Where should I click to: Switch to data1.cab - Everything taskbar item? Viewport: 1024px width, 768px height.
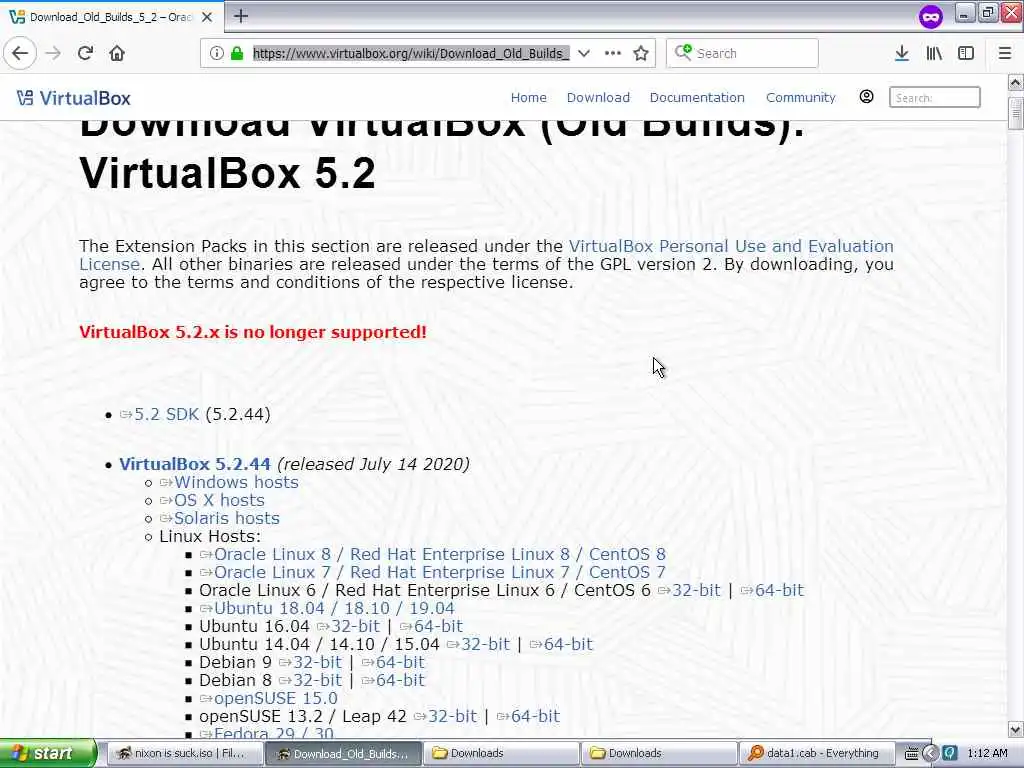(815, 753)
